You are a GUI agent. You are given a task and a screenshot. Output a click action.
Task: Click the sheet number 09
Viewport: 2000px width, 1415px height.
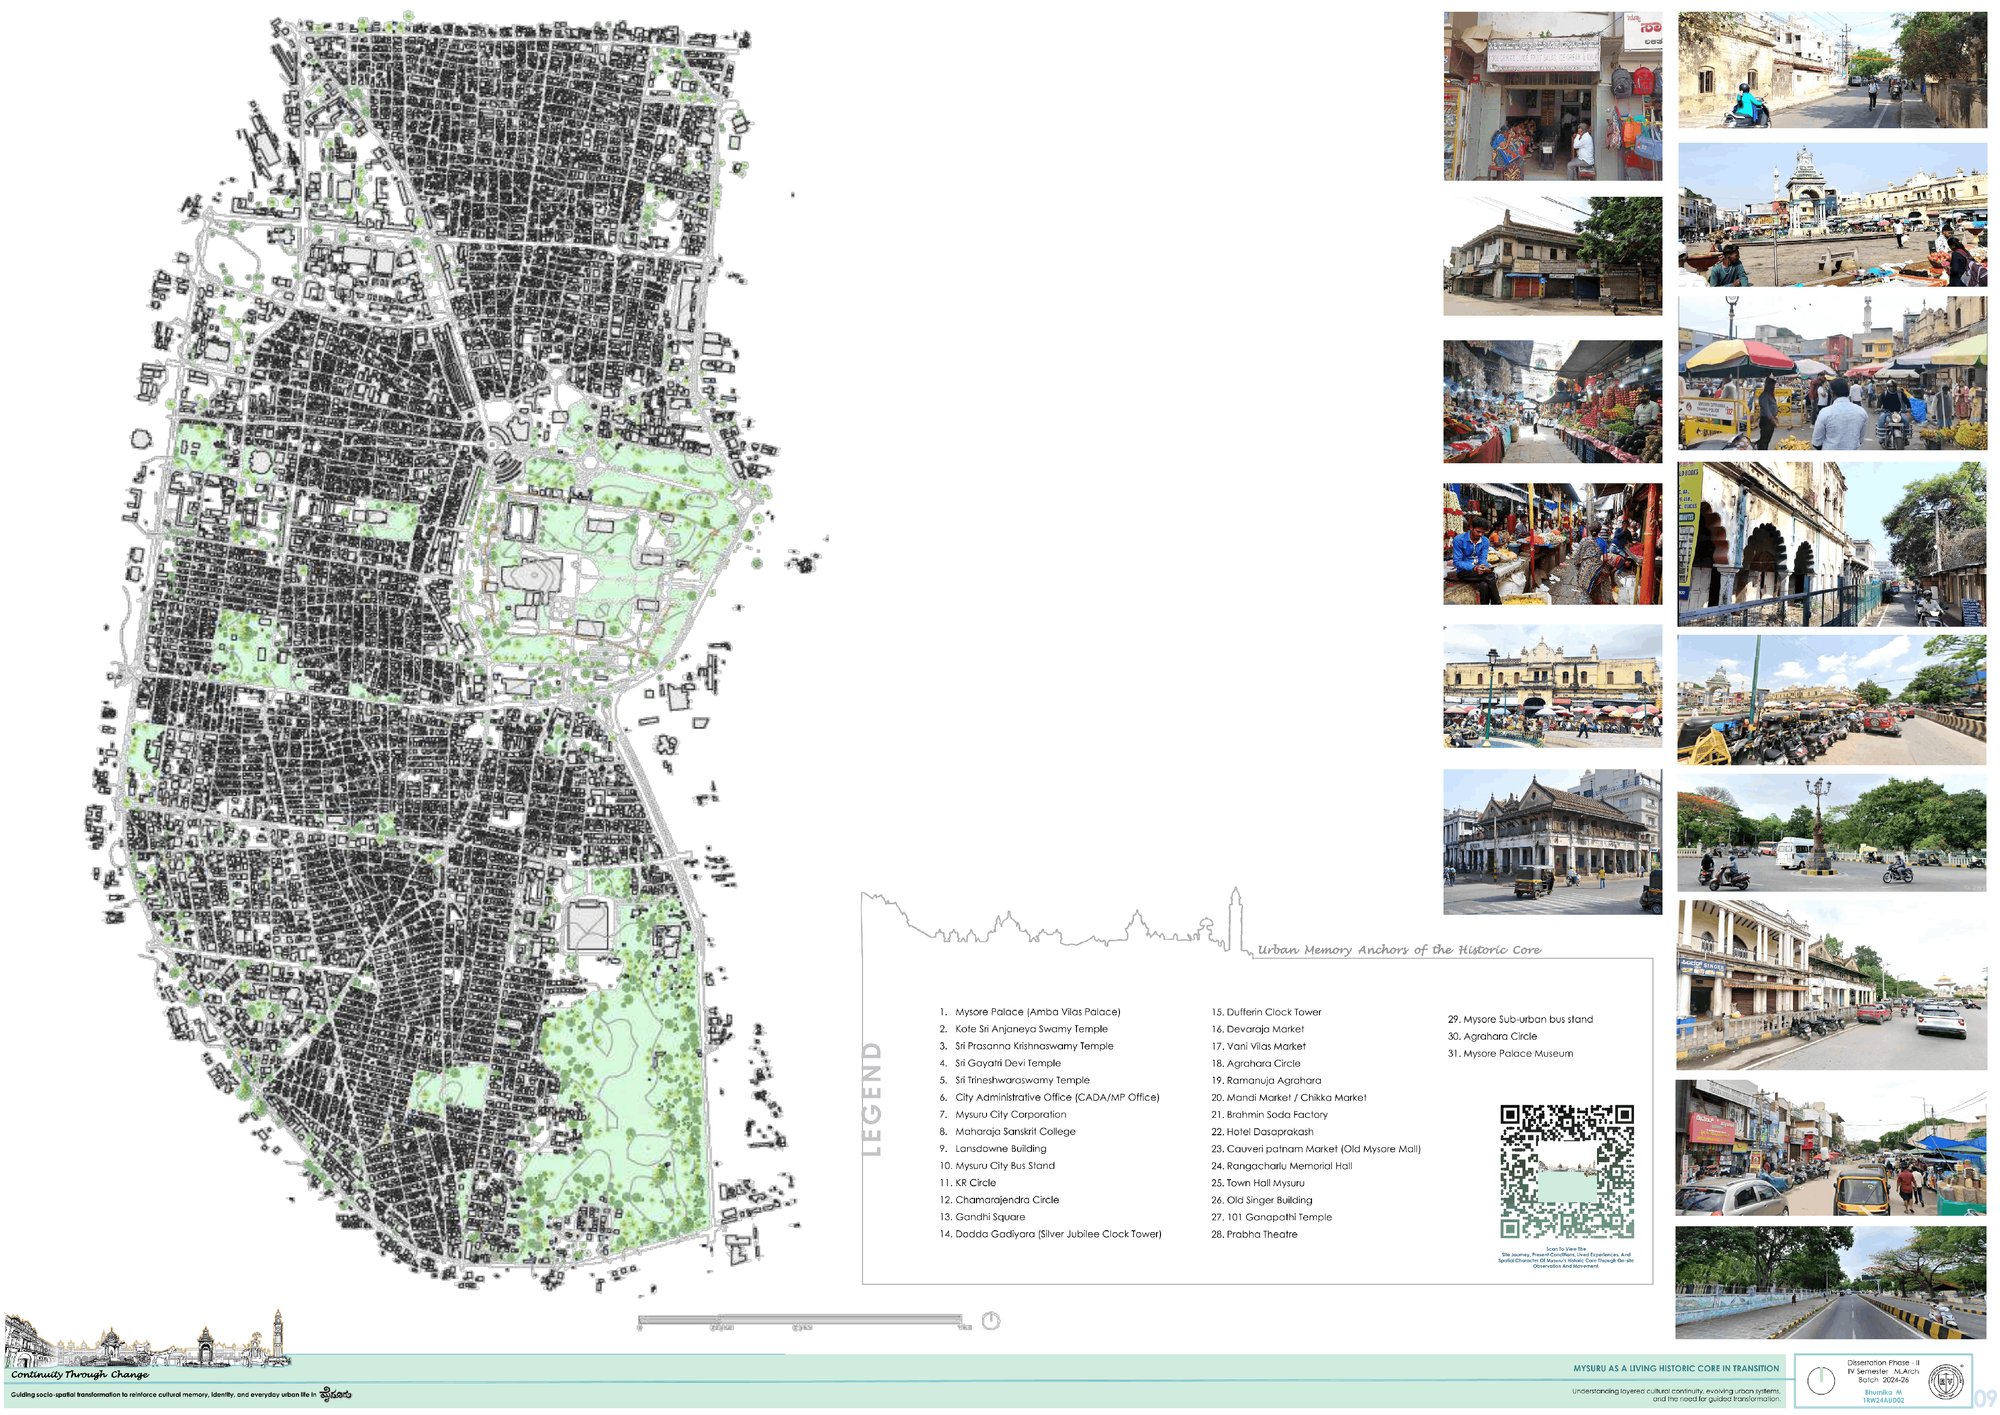pos(1986,1398)
